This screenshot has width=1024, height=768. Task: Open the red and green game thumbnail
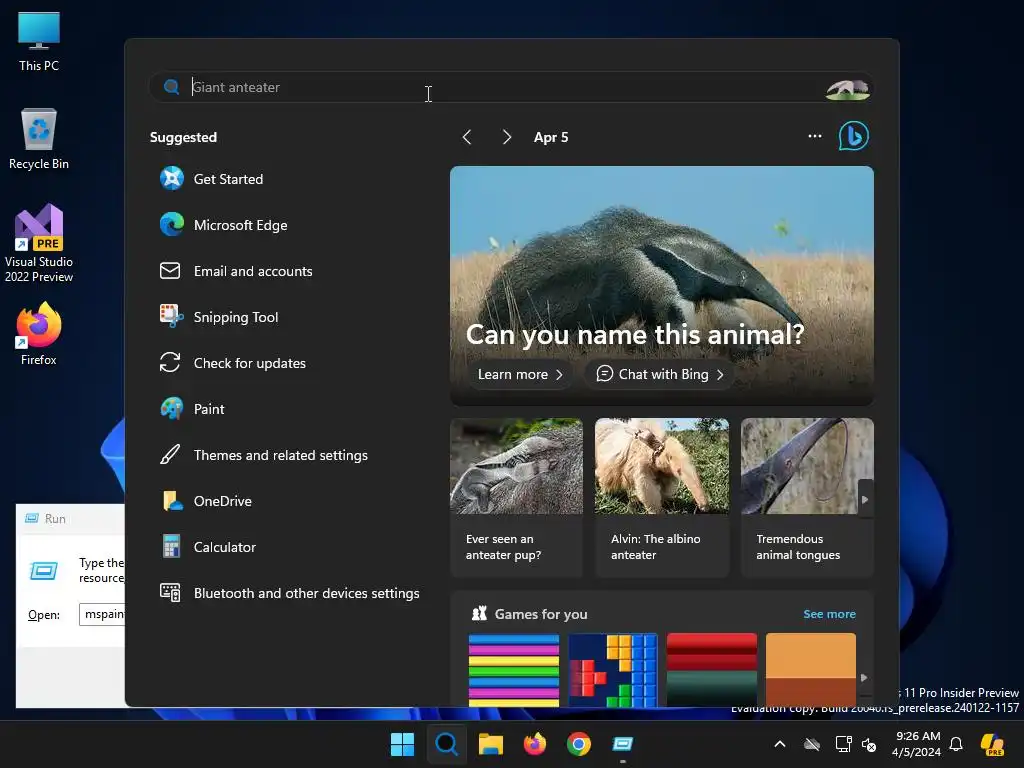712,670
